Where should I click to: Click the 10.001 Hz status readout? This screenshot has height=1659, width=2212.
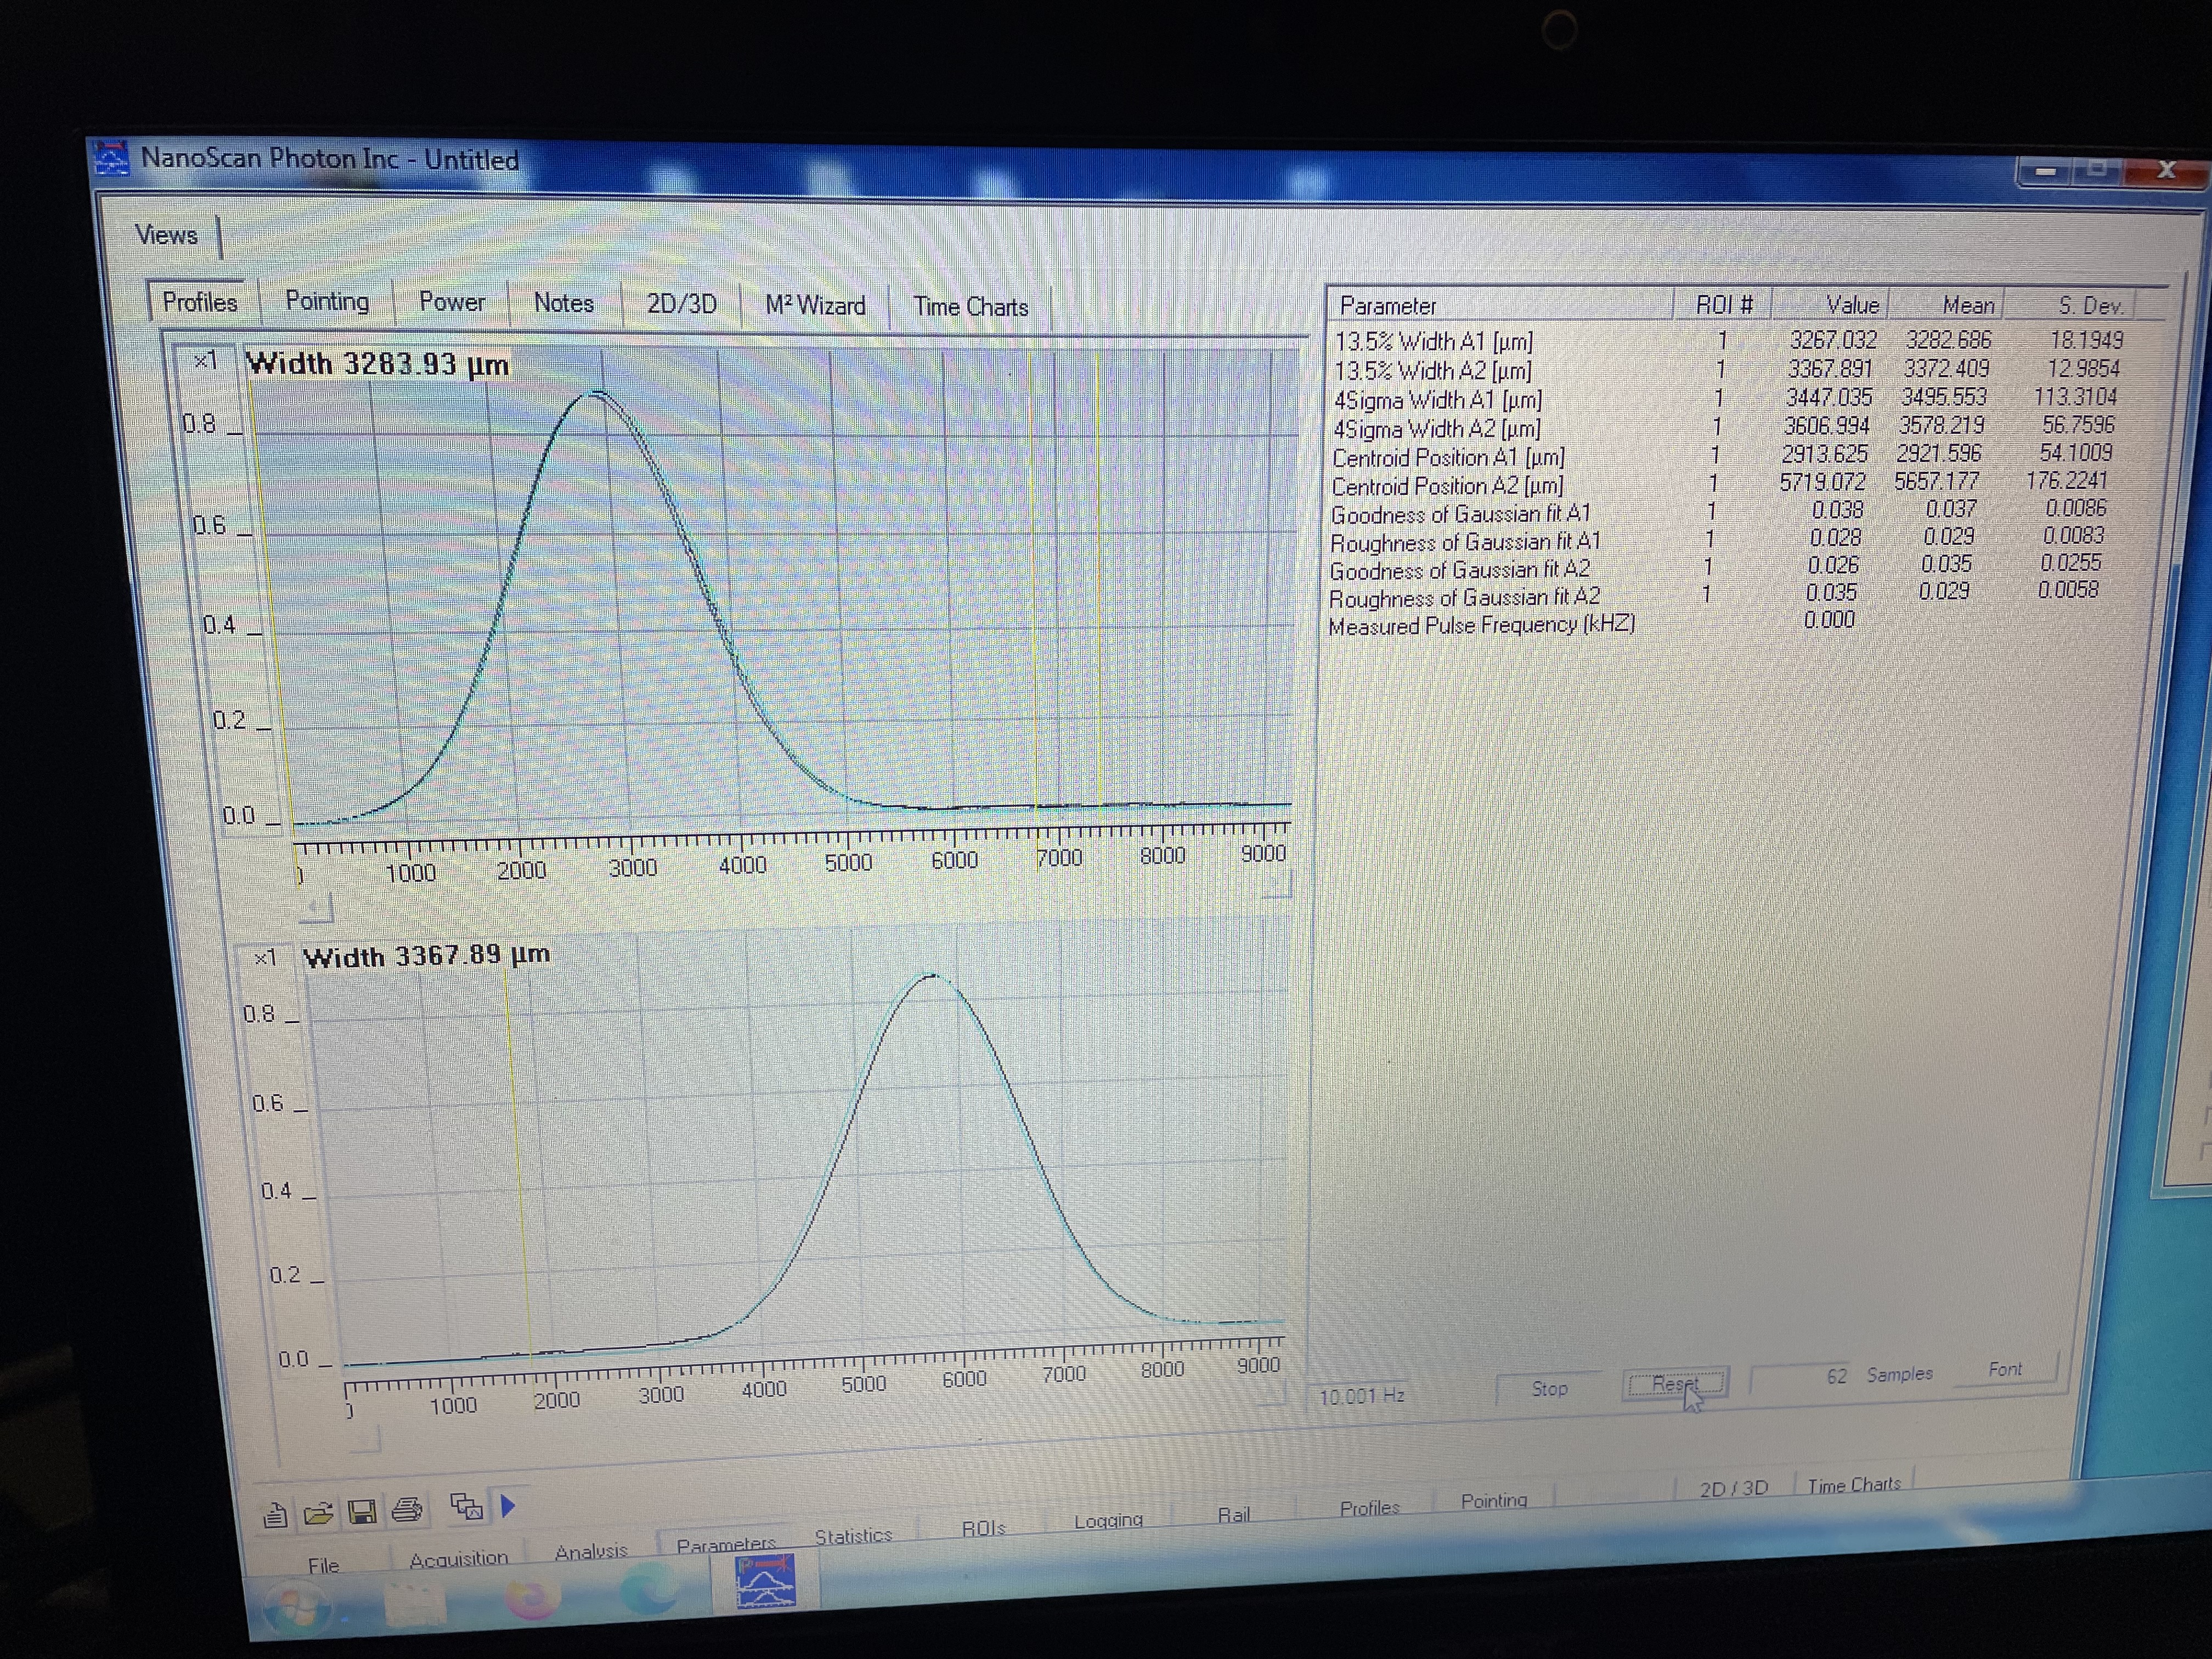[1361, 1396]
